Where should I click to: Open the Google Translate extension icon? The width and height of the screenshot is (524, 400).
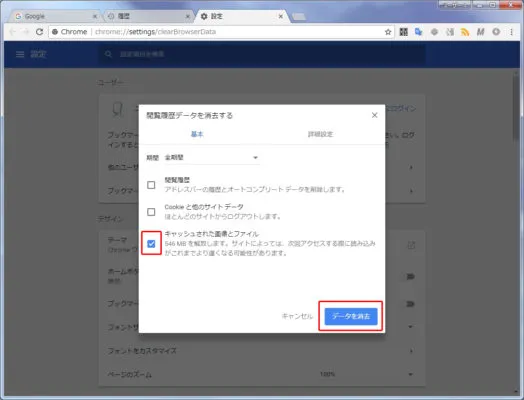[x=418, y=32]
